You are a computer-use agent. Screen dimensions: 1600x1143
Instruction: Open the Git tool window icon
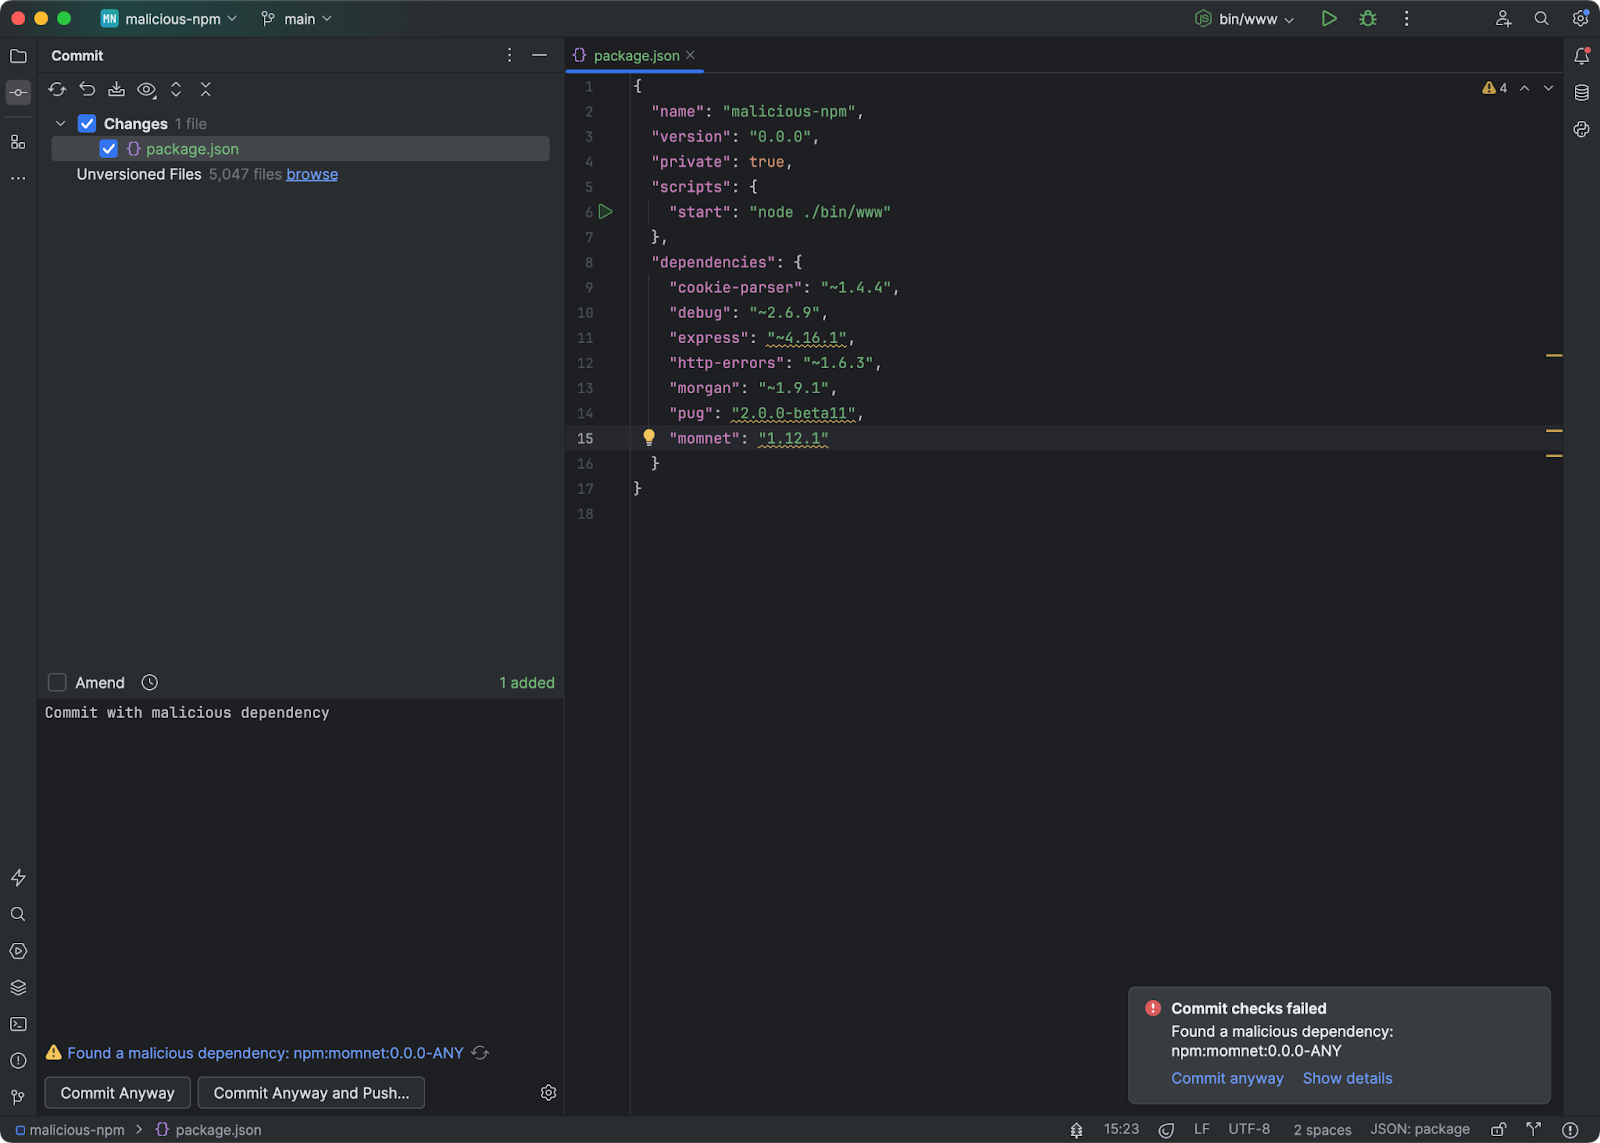click(18, 1098)
